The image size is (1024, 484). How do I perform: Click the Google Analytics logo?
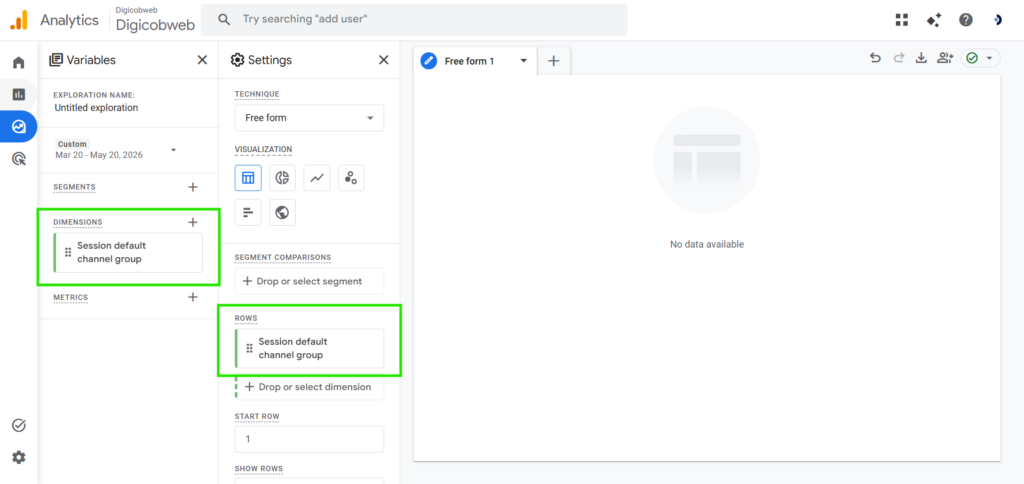coord(18,20)
